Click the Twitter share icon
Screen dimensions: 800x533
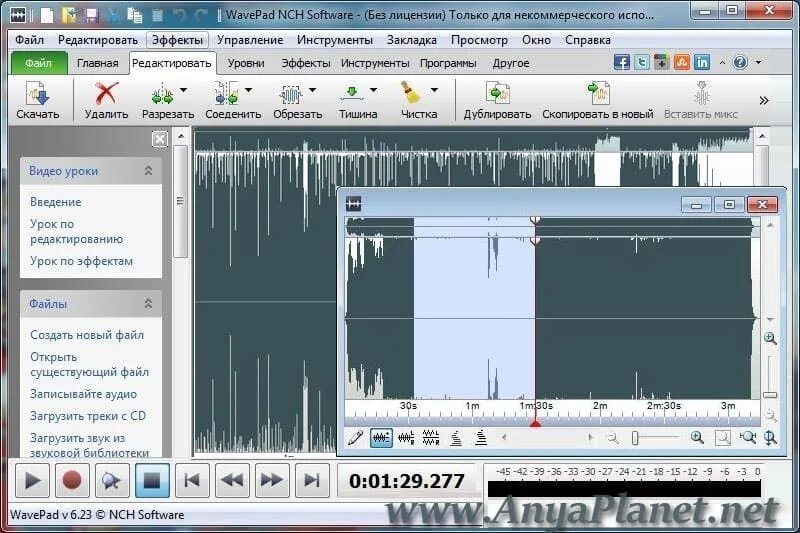click(641, 62)
